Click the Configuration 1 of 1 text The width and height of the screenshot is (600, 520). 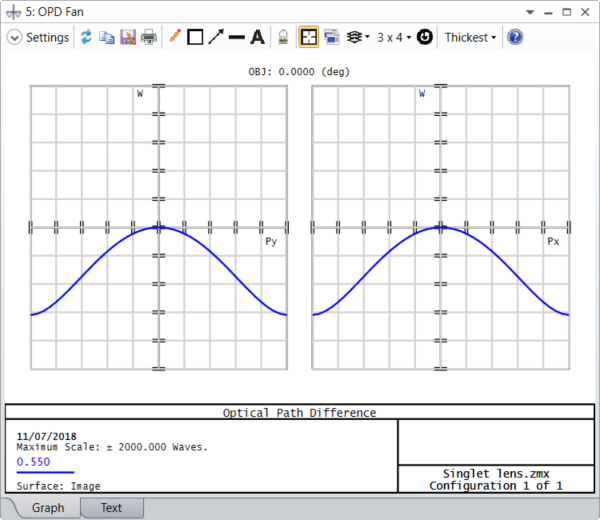[496, 486]
